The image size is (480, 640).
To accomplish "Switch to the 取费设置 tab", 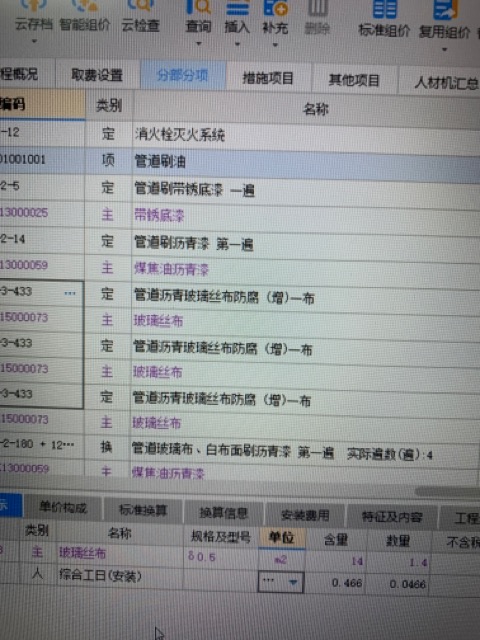I will tap(97, 75).
